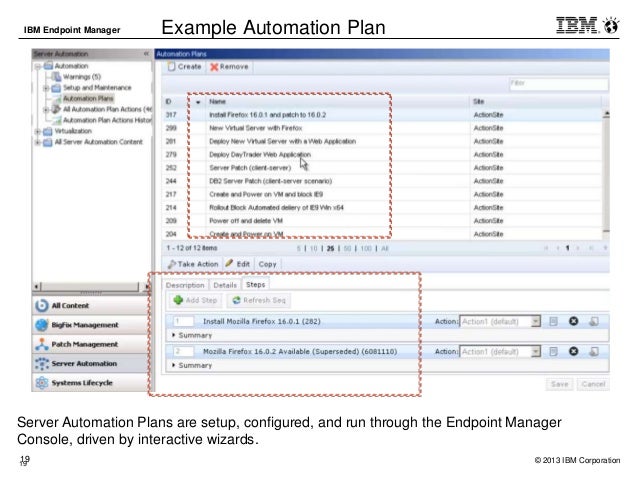Click the sort arrow column header
Viewport: 638px width, 479px height.
[x=198, y=102]
